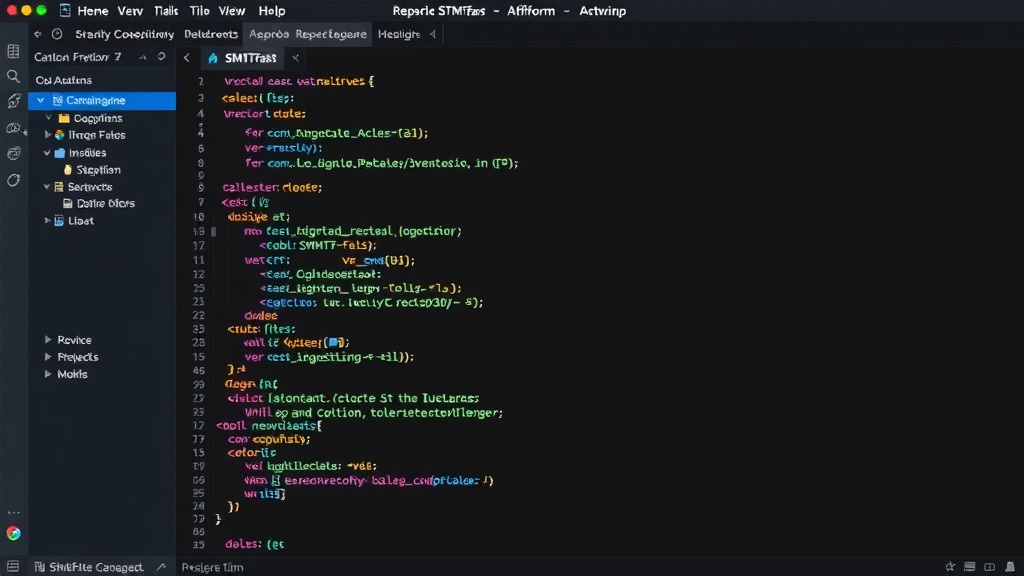Collapse the Cogytlens folder chevron

pos(48,118)
